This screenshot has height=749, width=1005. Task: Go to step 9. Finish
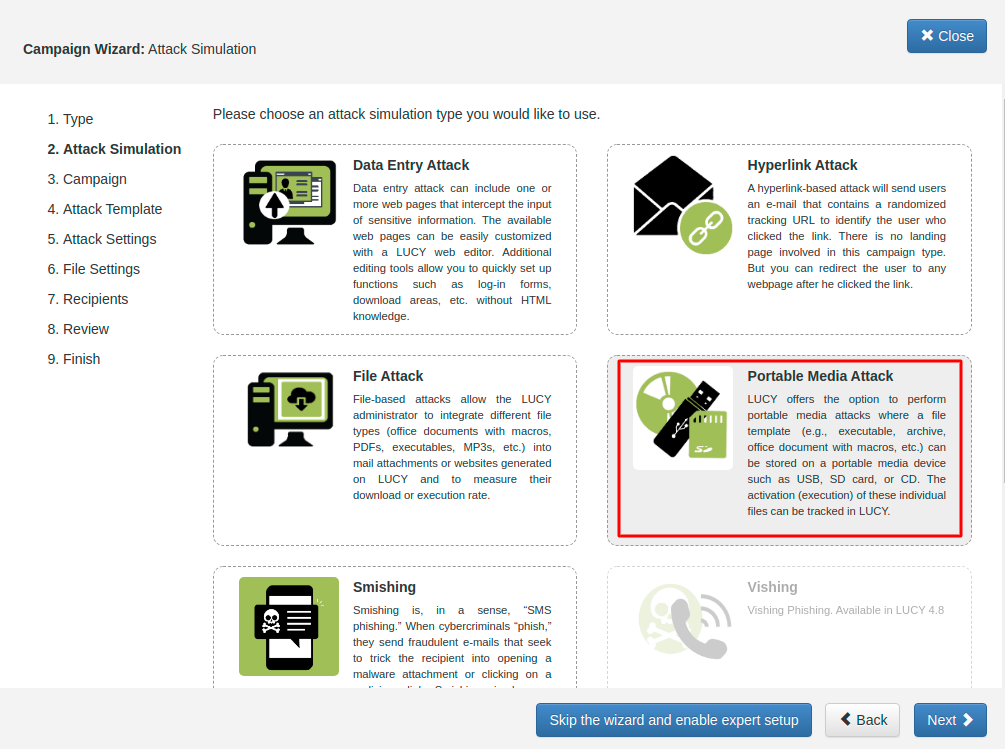[x=74, y=359]
